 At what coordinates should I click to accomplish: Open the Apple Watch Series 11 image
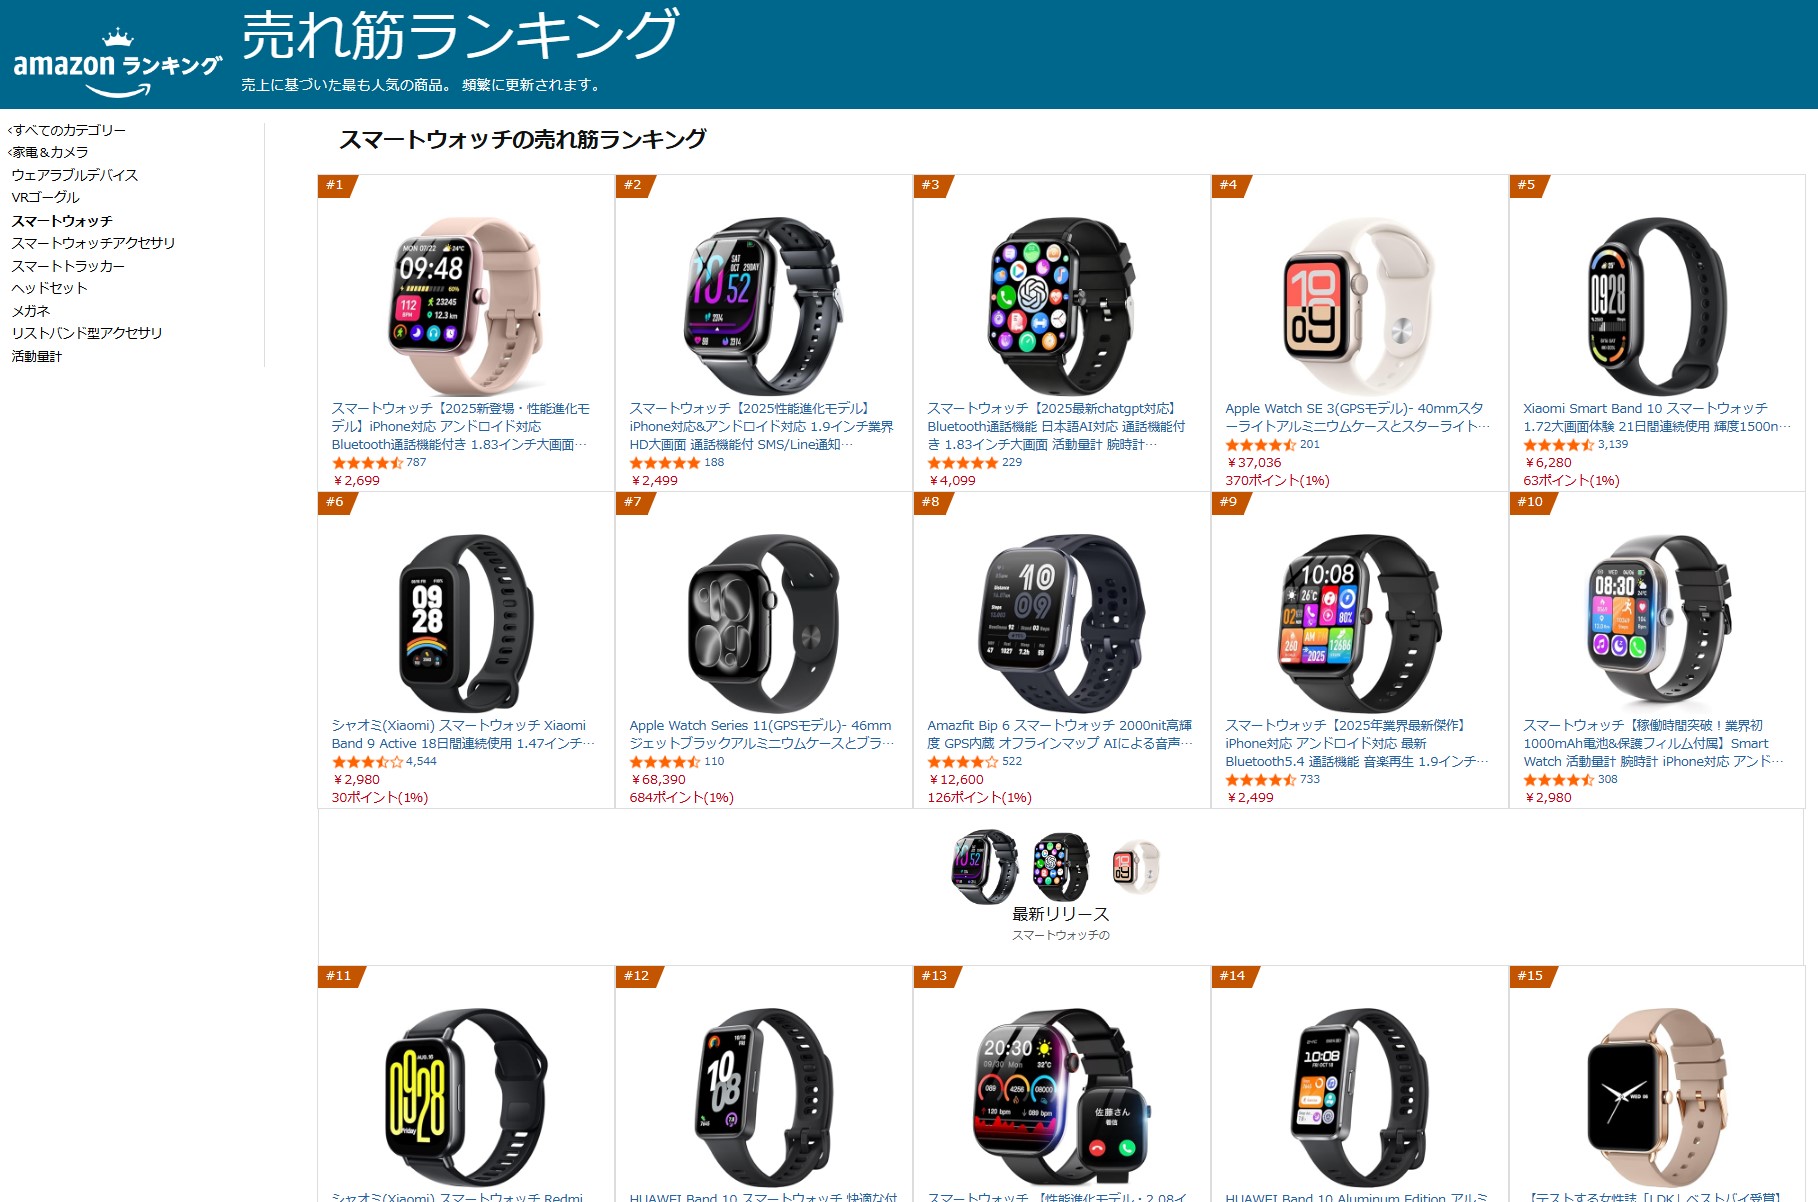pyautogui.click(x=763, y=622)
